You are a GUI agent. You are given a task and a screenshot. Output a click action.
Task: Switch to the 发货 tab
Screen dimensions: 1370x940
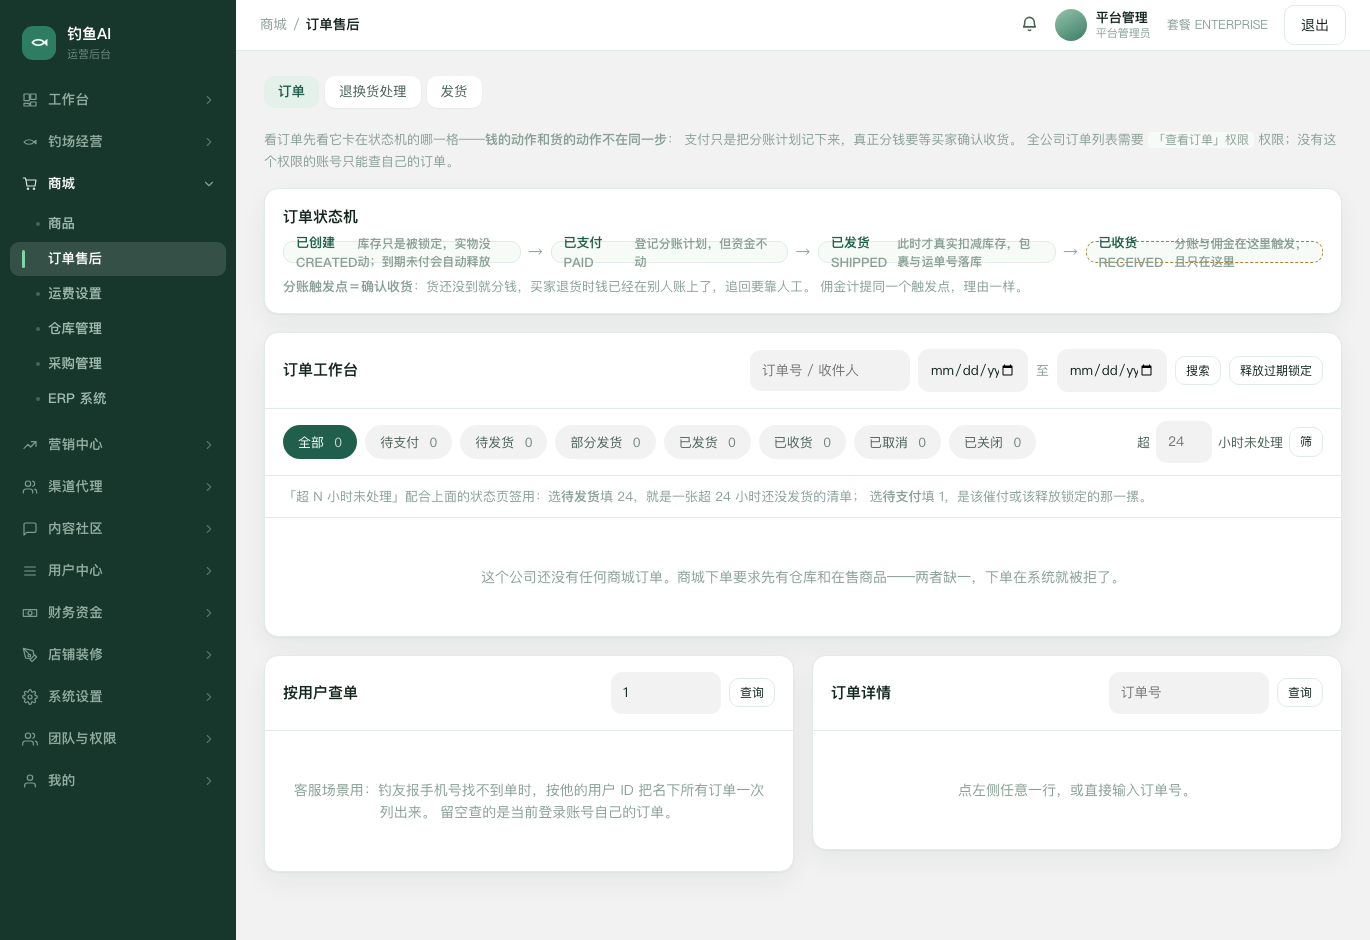coord(454,92)
